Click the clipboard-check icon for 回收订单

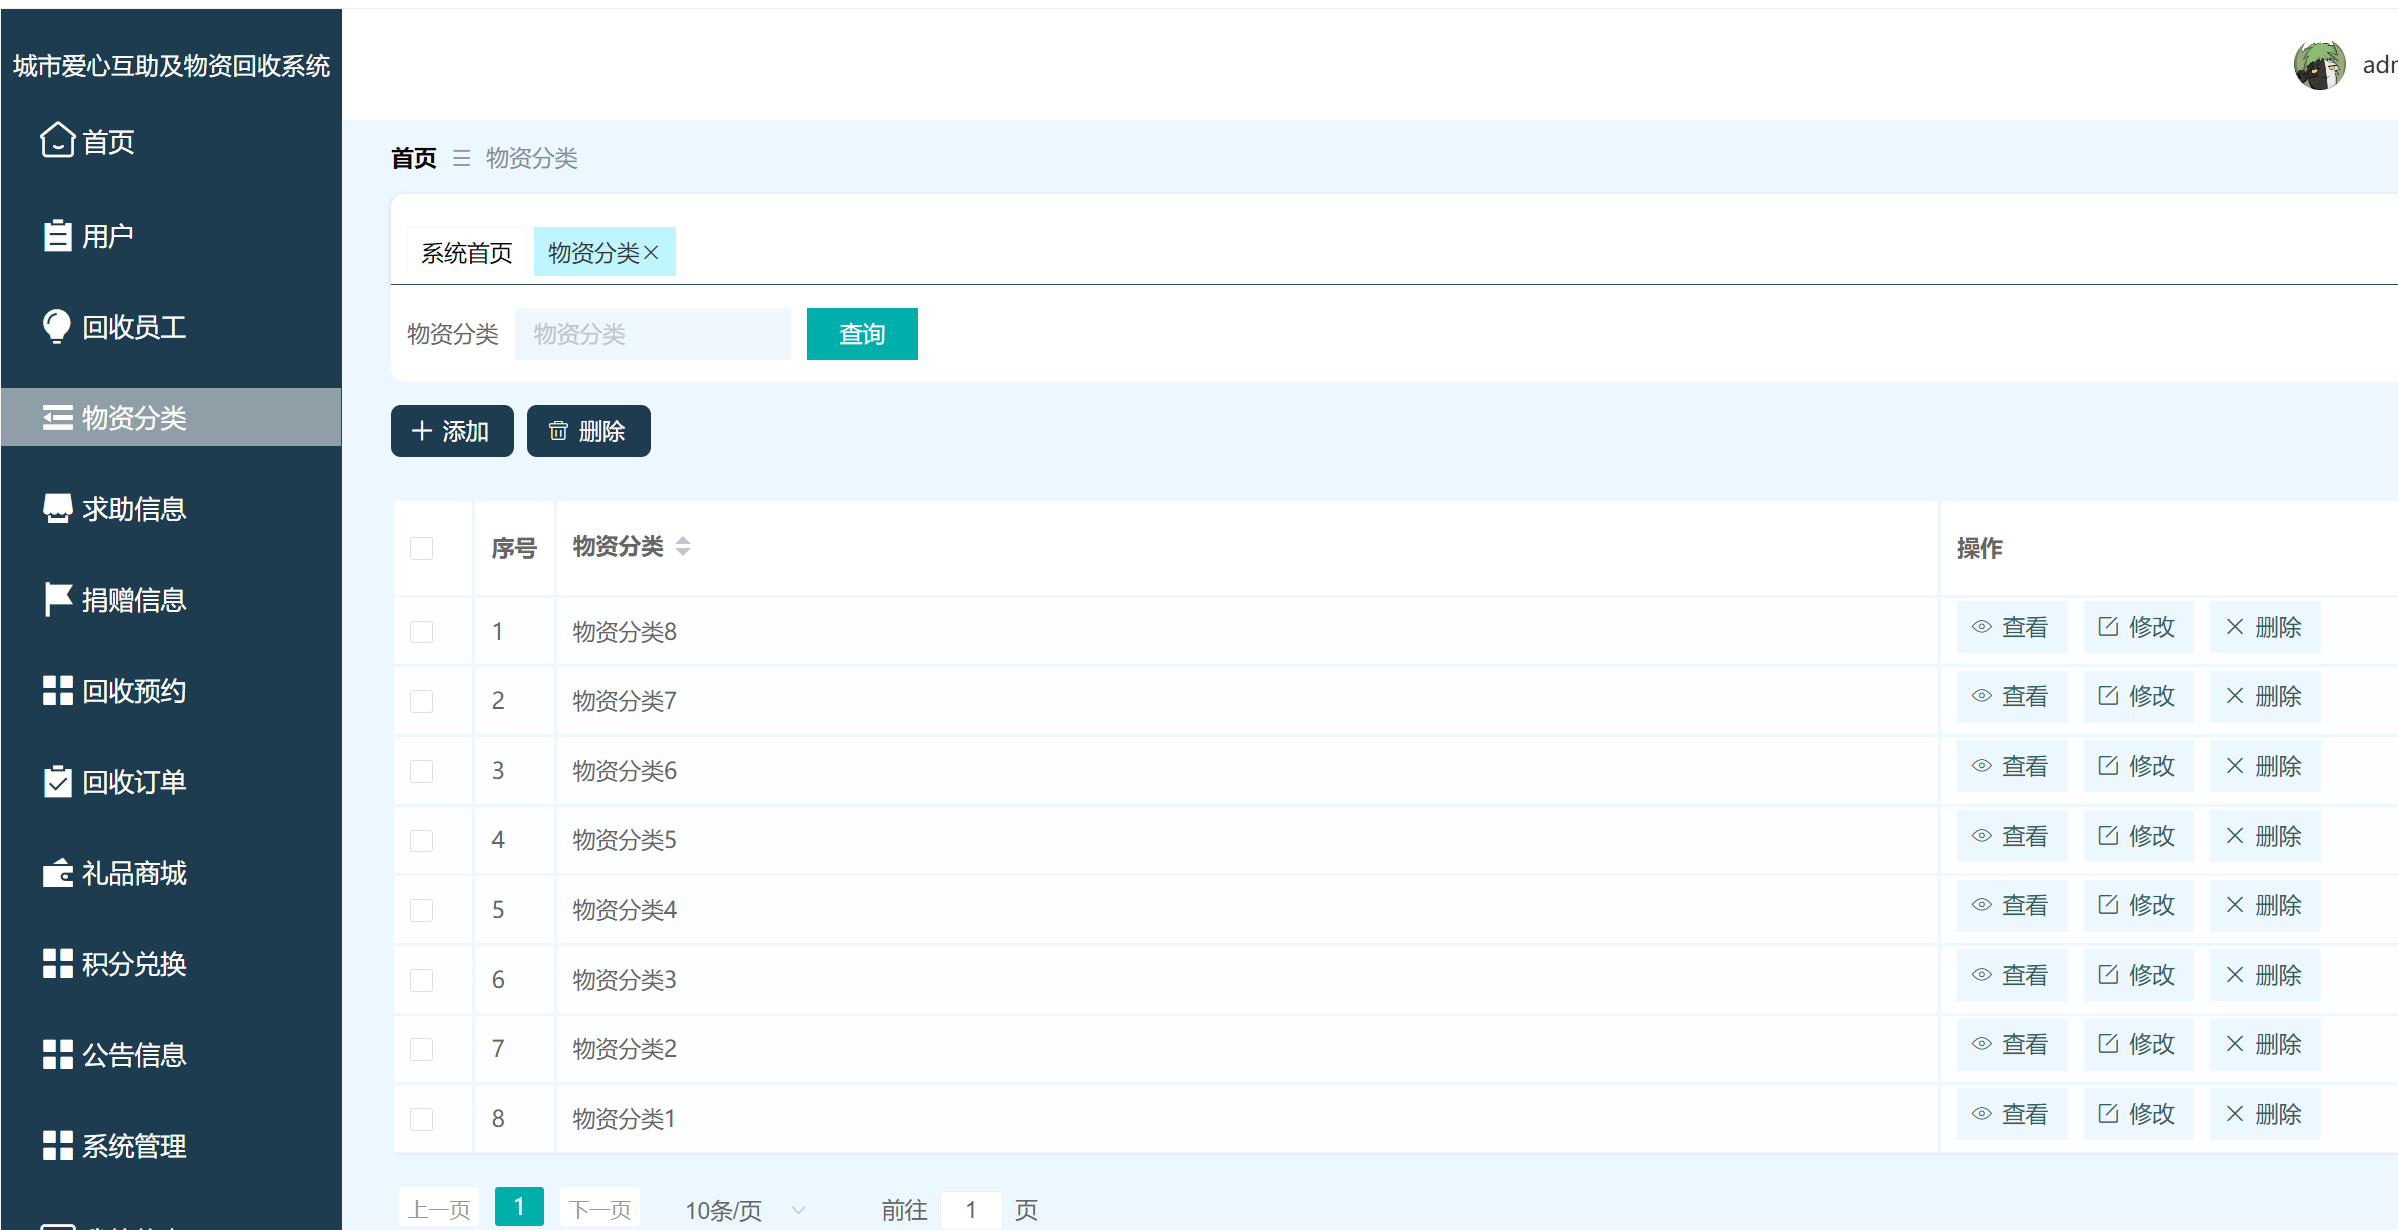coord(57,781)
